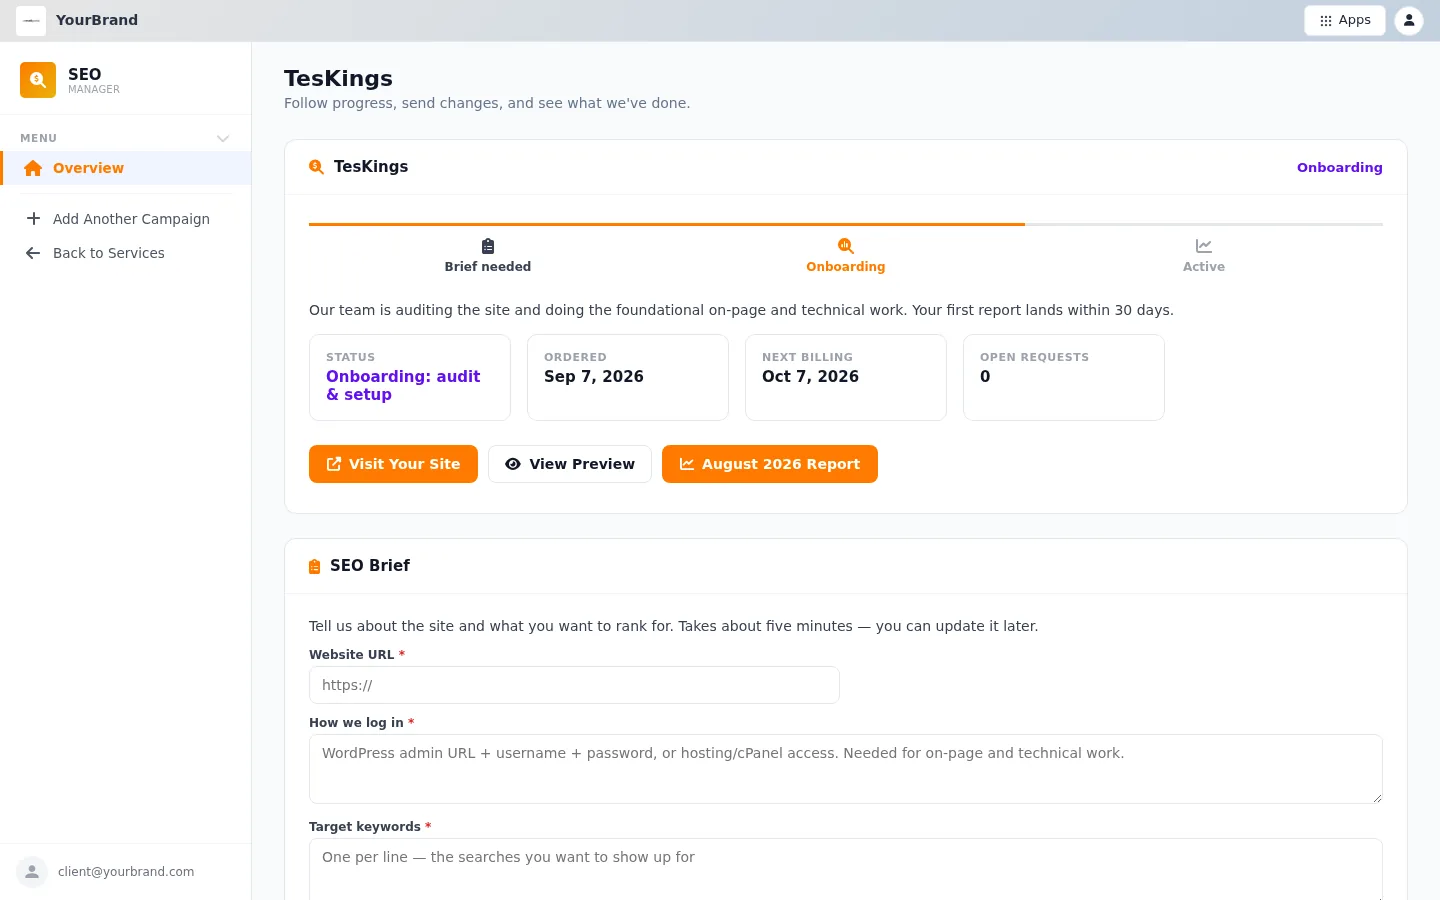The width and height of the screenshot is (1440, 900).
Task: Open the Apps launcher
Action: [x=1344, y=20]
